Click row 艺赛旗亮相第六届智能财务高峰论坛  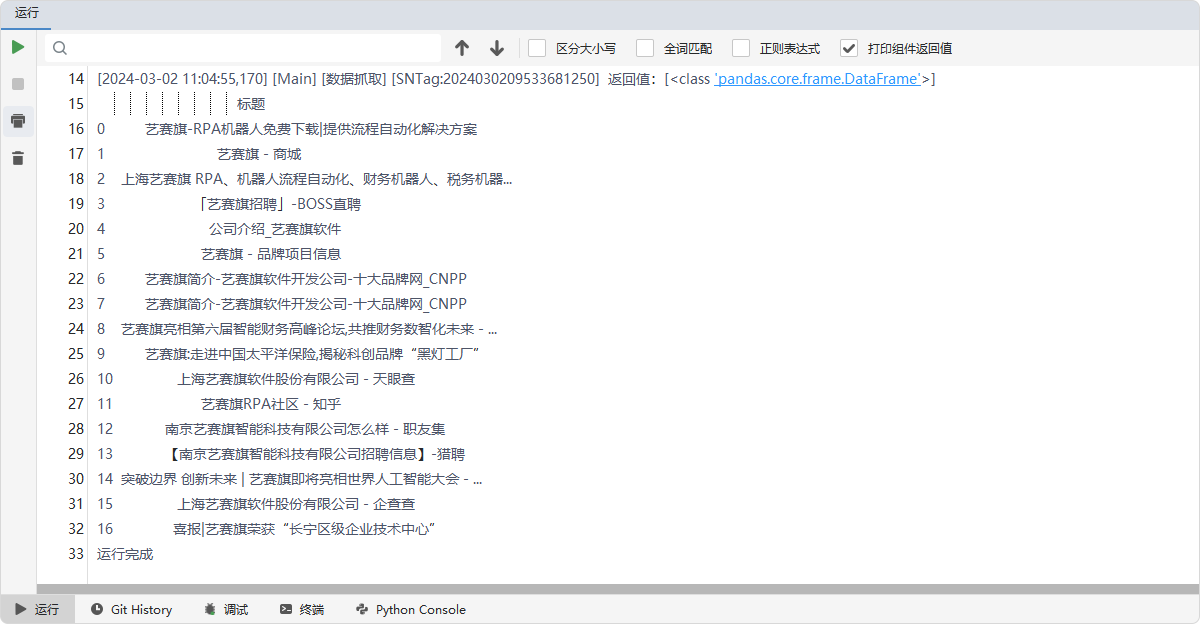point(309,329)
